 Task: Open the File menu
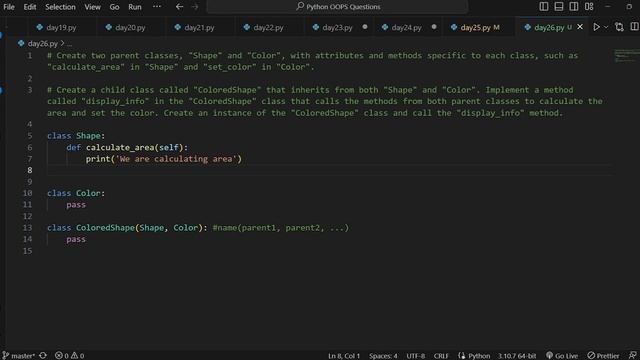(x=9, y=7)
